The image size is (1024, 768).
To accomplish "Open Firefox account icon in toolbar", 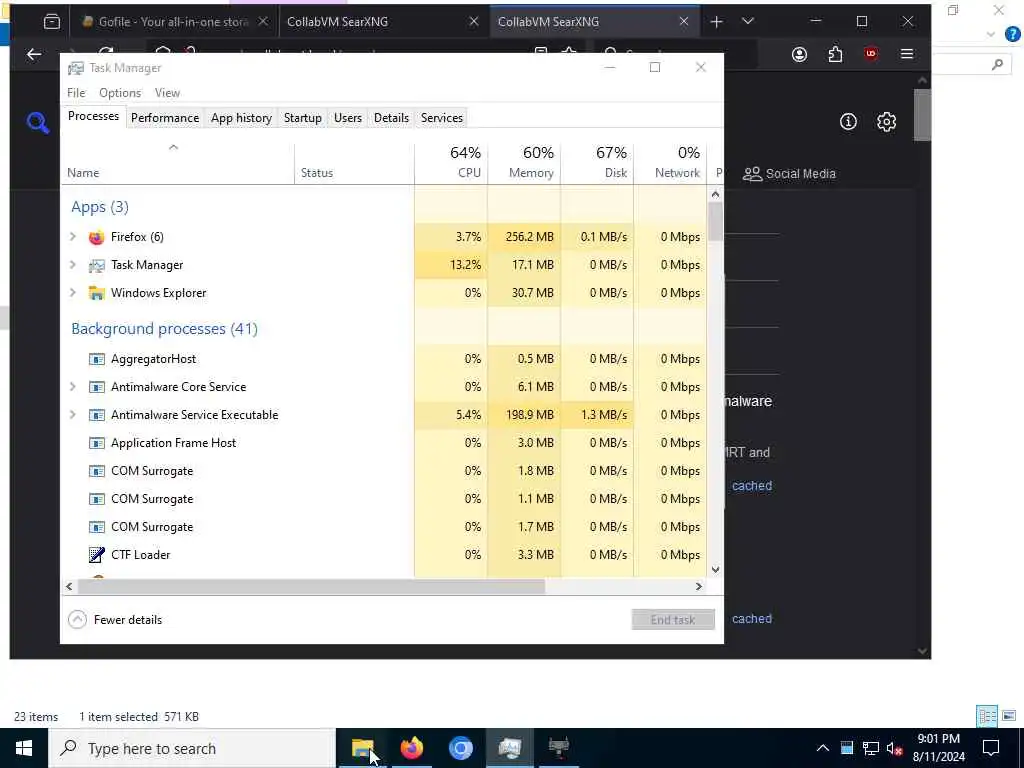I will [799, 54].
